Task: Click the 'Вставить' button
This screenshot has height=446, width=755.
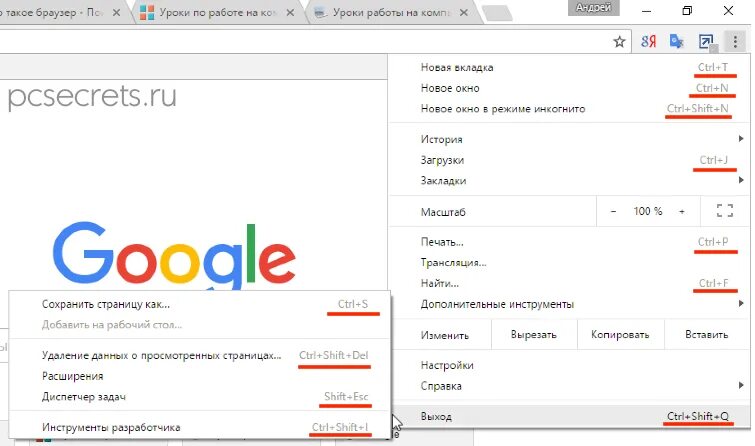Action: pyautogui.click(x=707, y=335)
